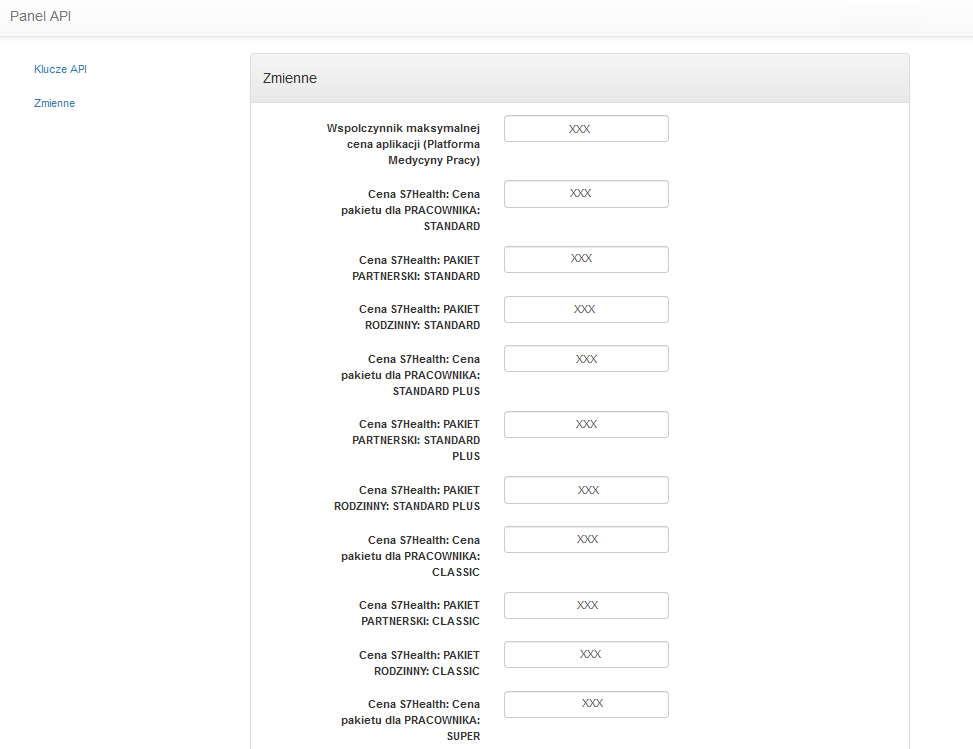
Task: Select the label Cena S7Health PAKIET PARTNERSKI: STANDARD
Action: point(420,267)
